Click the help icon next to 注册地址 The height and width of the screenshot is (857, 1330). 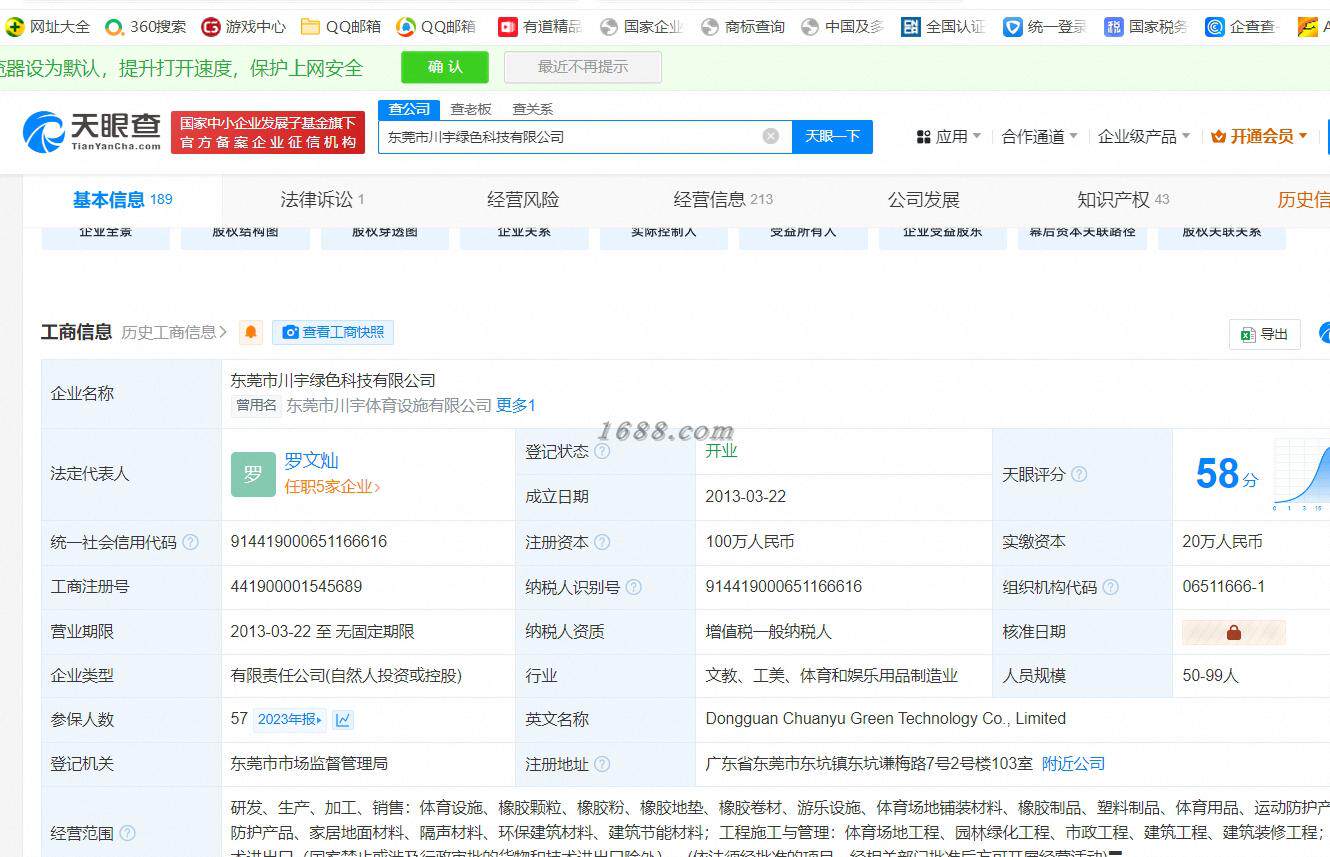pyautogui.click(x=602, y=764)
